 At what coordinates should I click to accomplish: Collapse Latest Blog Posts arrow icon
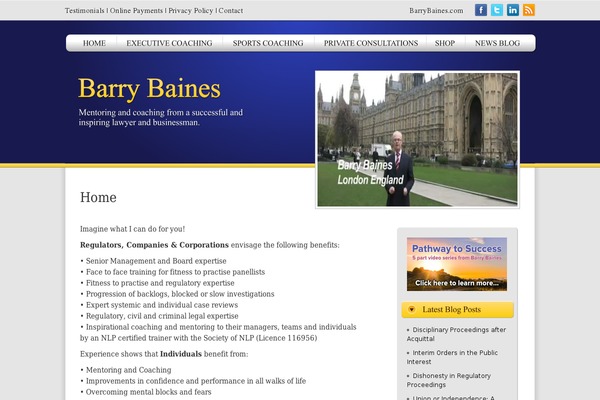[x=412, y=309]
